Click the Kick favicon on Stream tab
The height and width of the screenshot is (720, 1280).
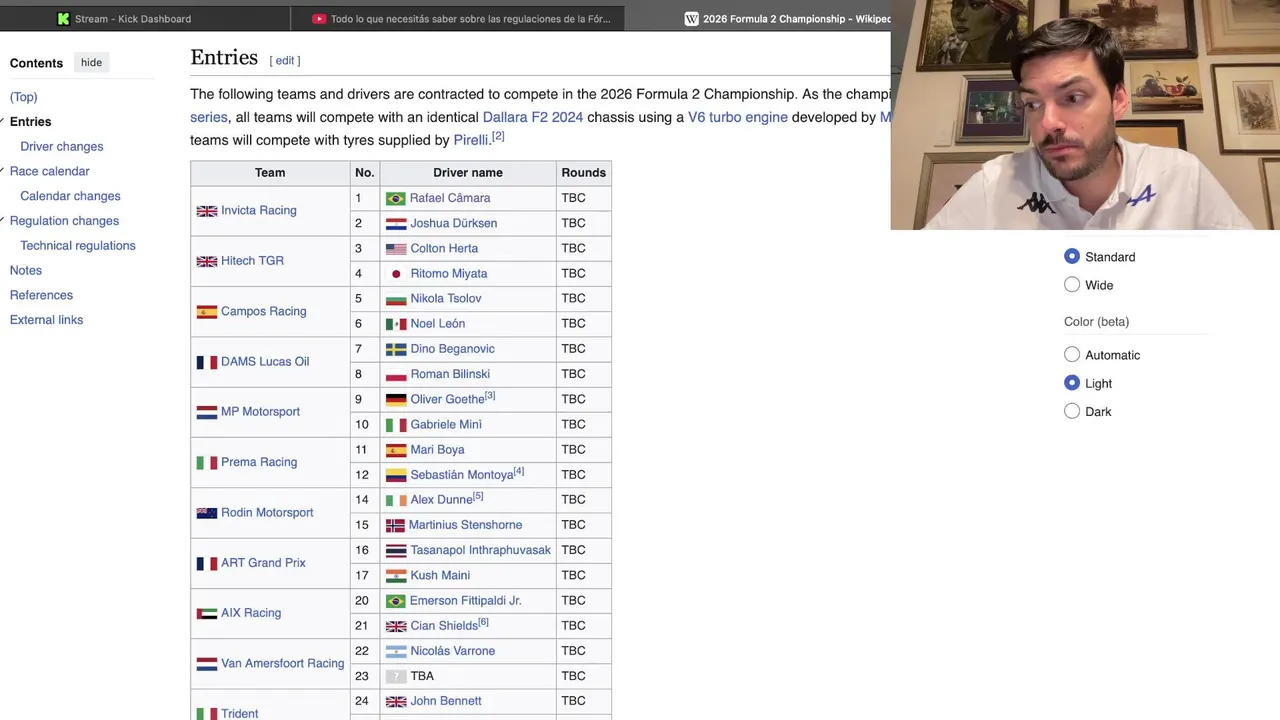(x=64, y=19)
